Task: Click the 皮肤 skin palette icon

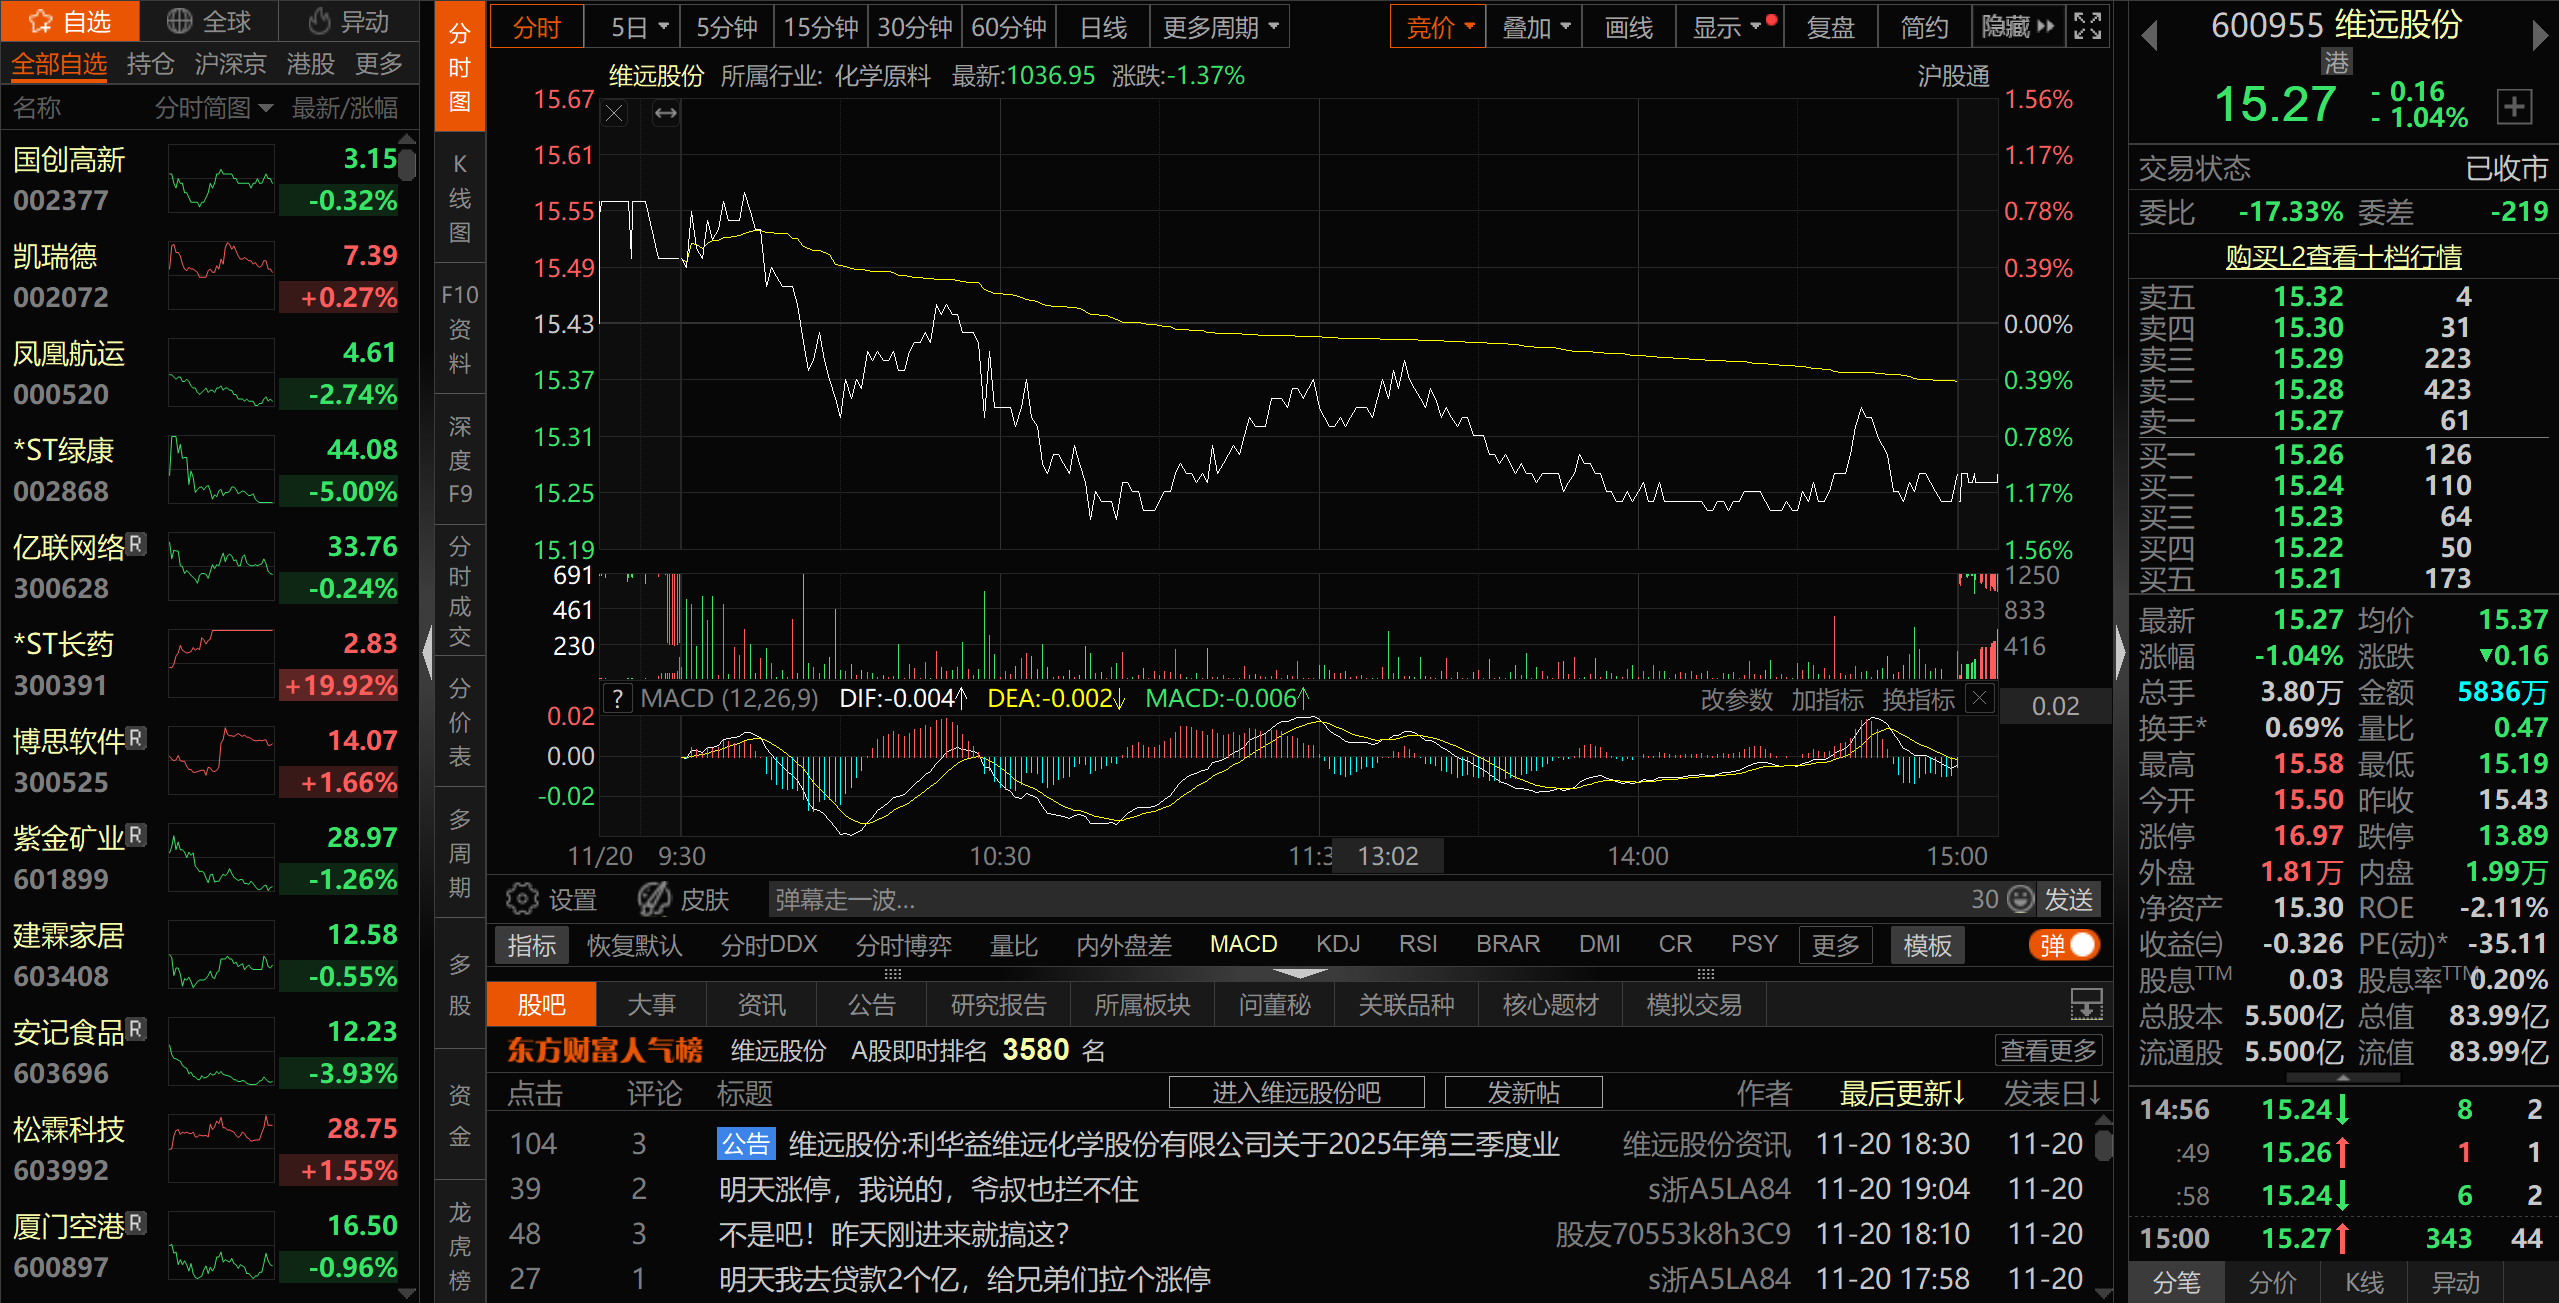Action: 655,899
